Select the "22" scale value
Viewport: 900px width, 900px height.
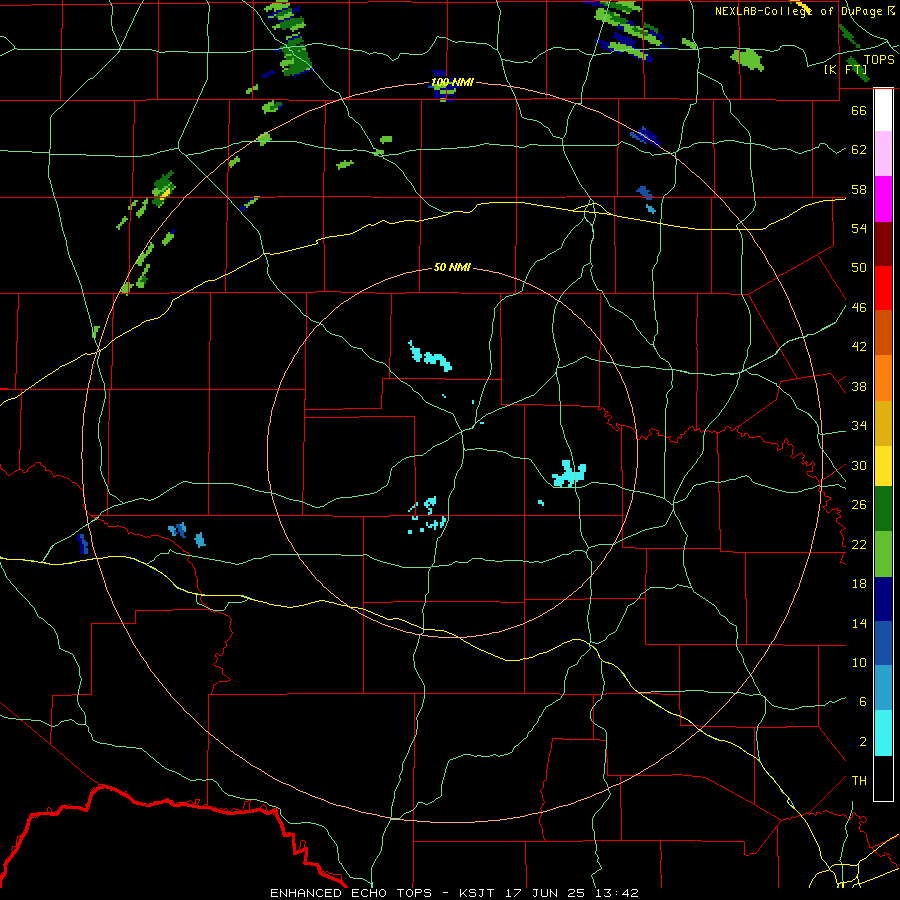[x=859, y=545]
